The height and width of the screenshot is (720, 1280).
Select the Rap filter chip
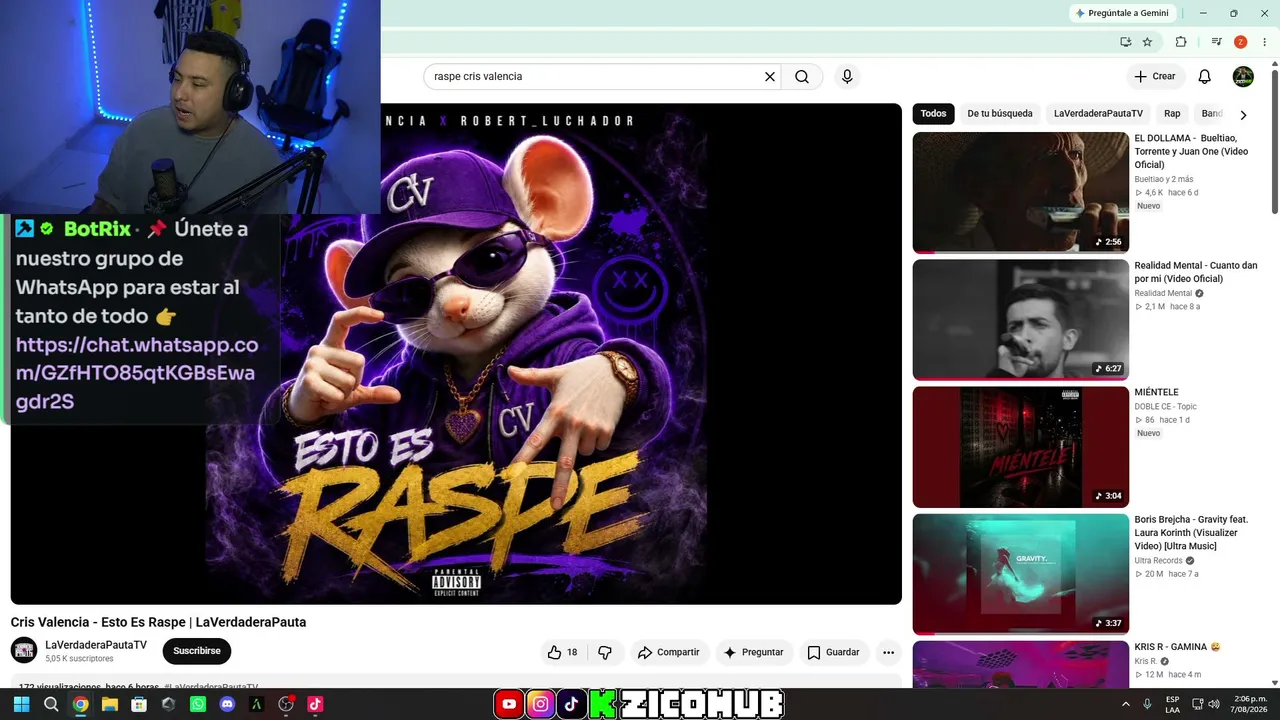pyautogui.click(x=1172, y=114)
